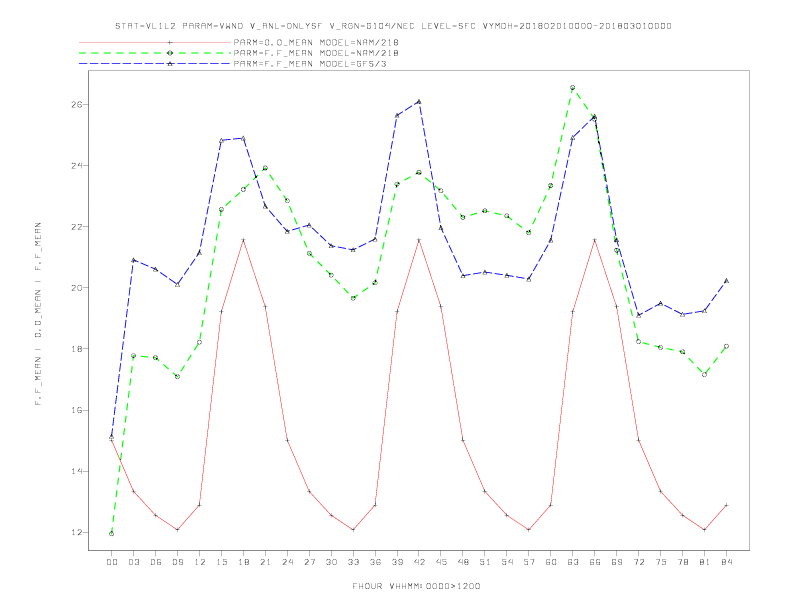Image resolution: width=792 pixels, height=612 pixels.
Task: Click the chart title line starting STAT=VL1L2
Action: [393, 26]
